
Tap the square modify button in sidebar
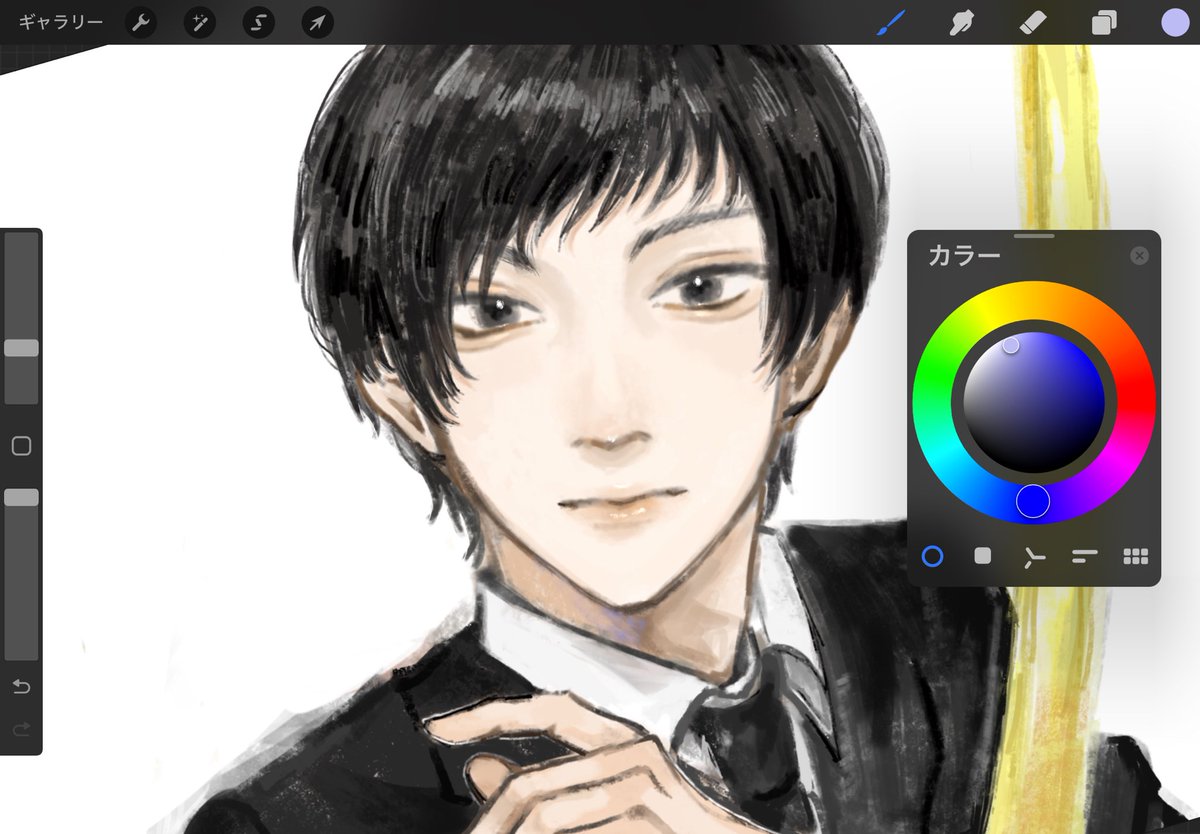pos(21,446)
